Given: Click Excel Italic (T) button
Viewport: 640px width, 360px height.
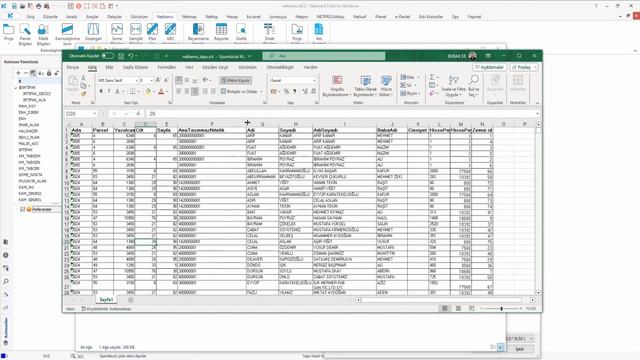Looking at the screenshot, I should pos(109,91).
